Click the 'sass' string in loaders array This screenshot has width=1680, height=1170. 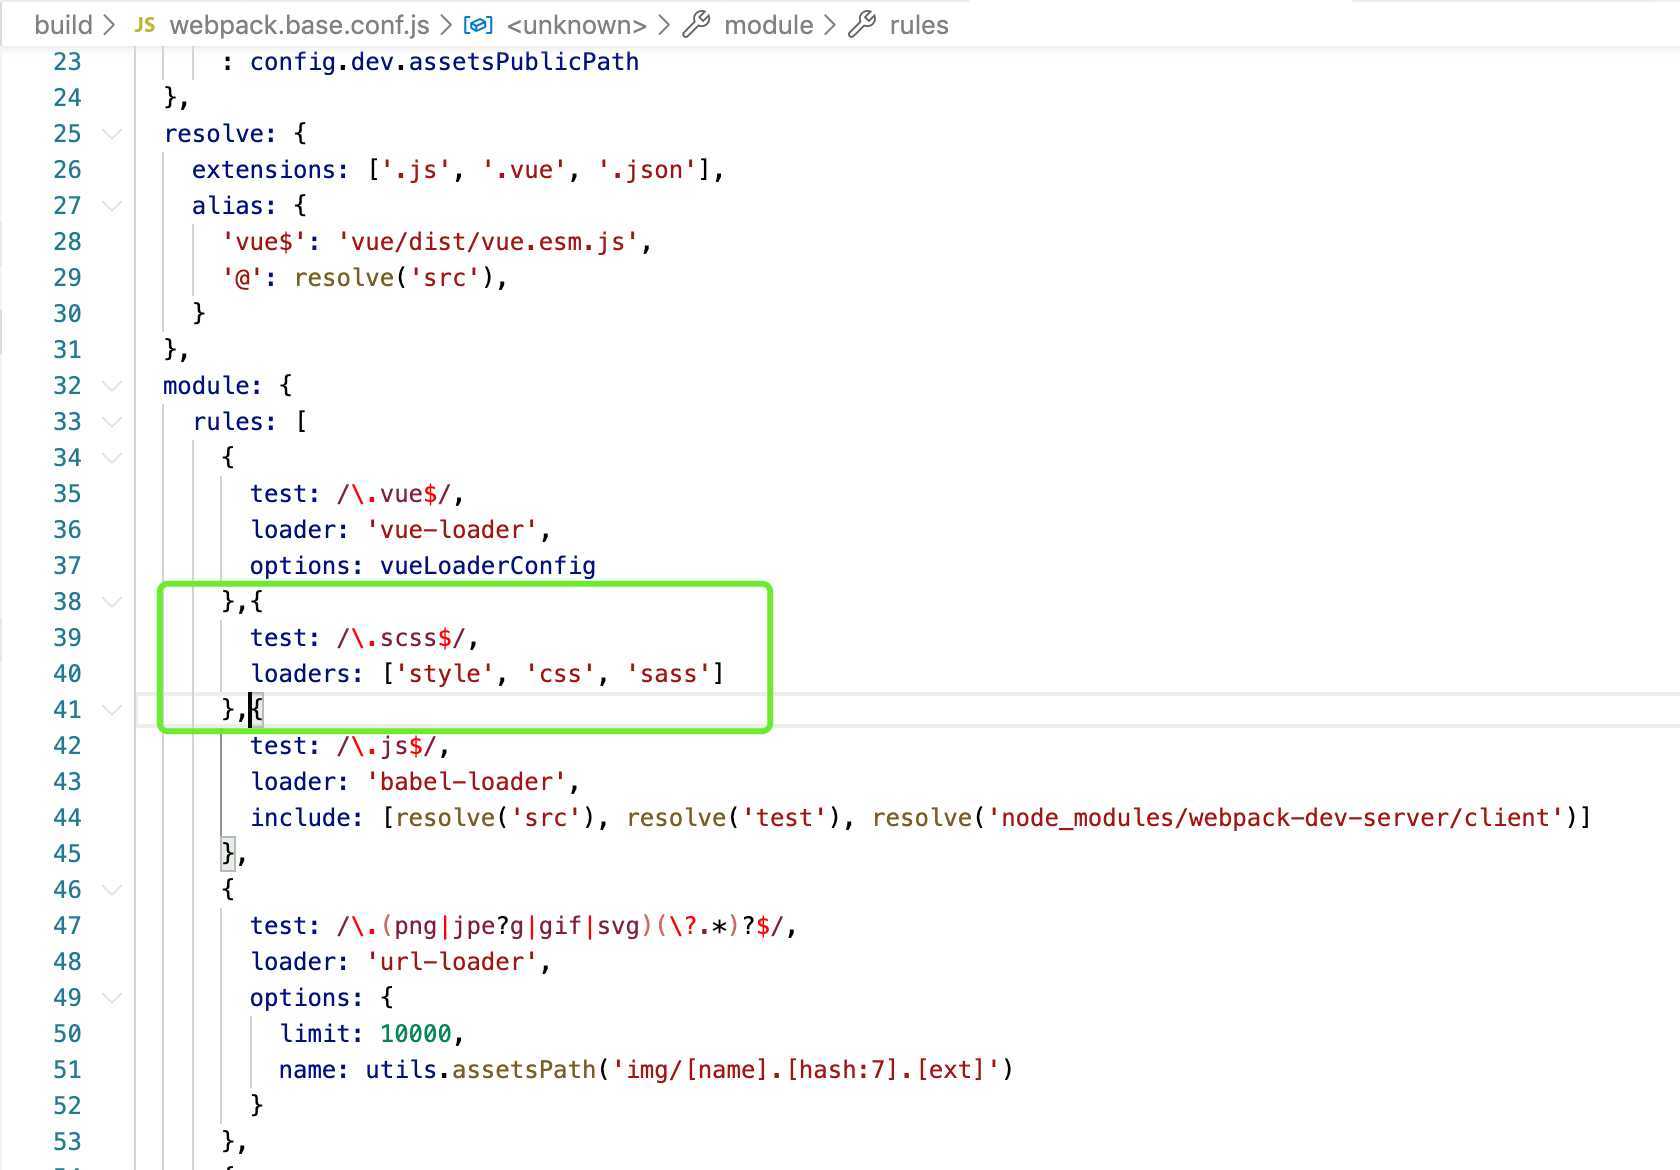tap(668, 674)
